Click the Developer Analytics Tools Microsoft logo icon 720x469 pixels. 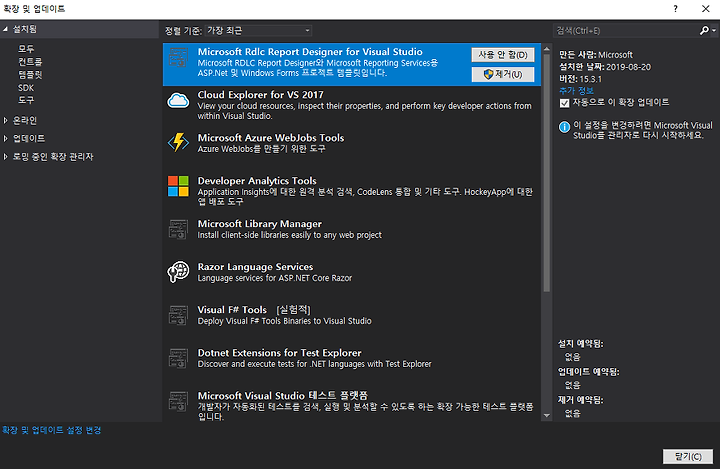click(x=178, y=186)
